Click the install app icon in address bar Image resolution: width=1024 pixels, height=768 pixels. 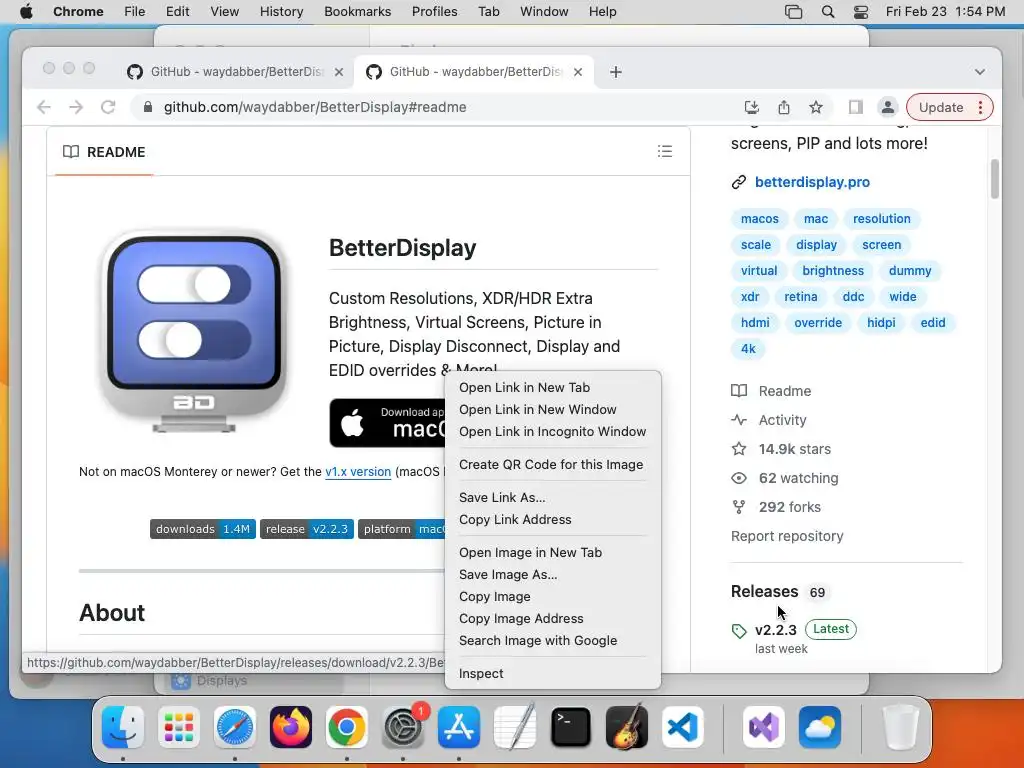(752, 107)
